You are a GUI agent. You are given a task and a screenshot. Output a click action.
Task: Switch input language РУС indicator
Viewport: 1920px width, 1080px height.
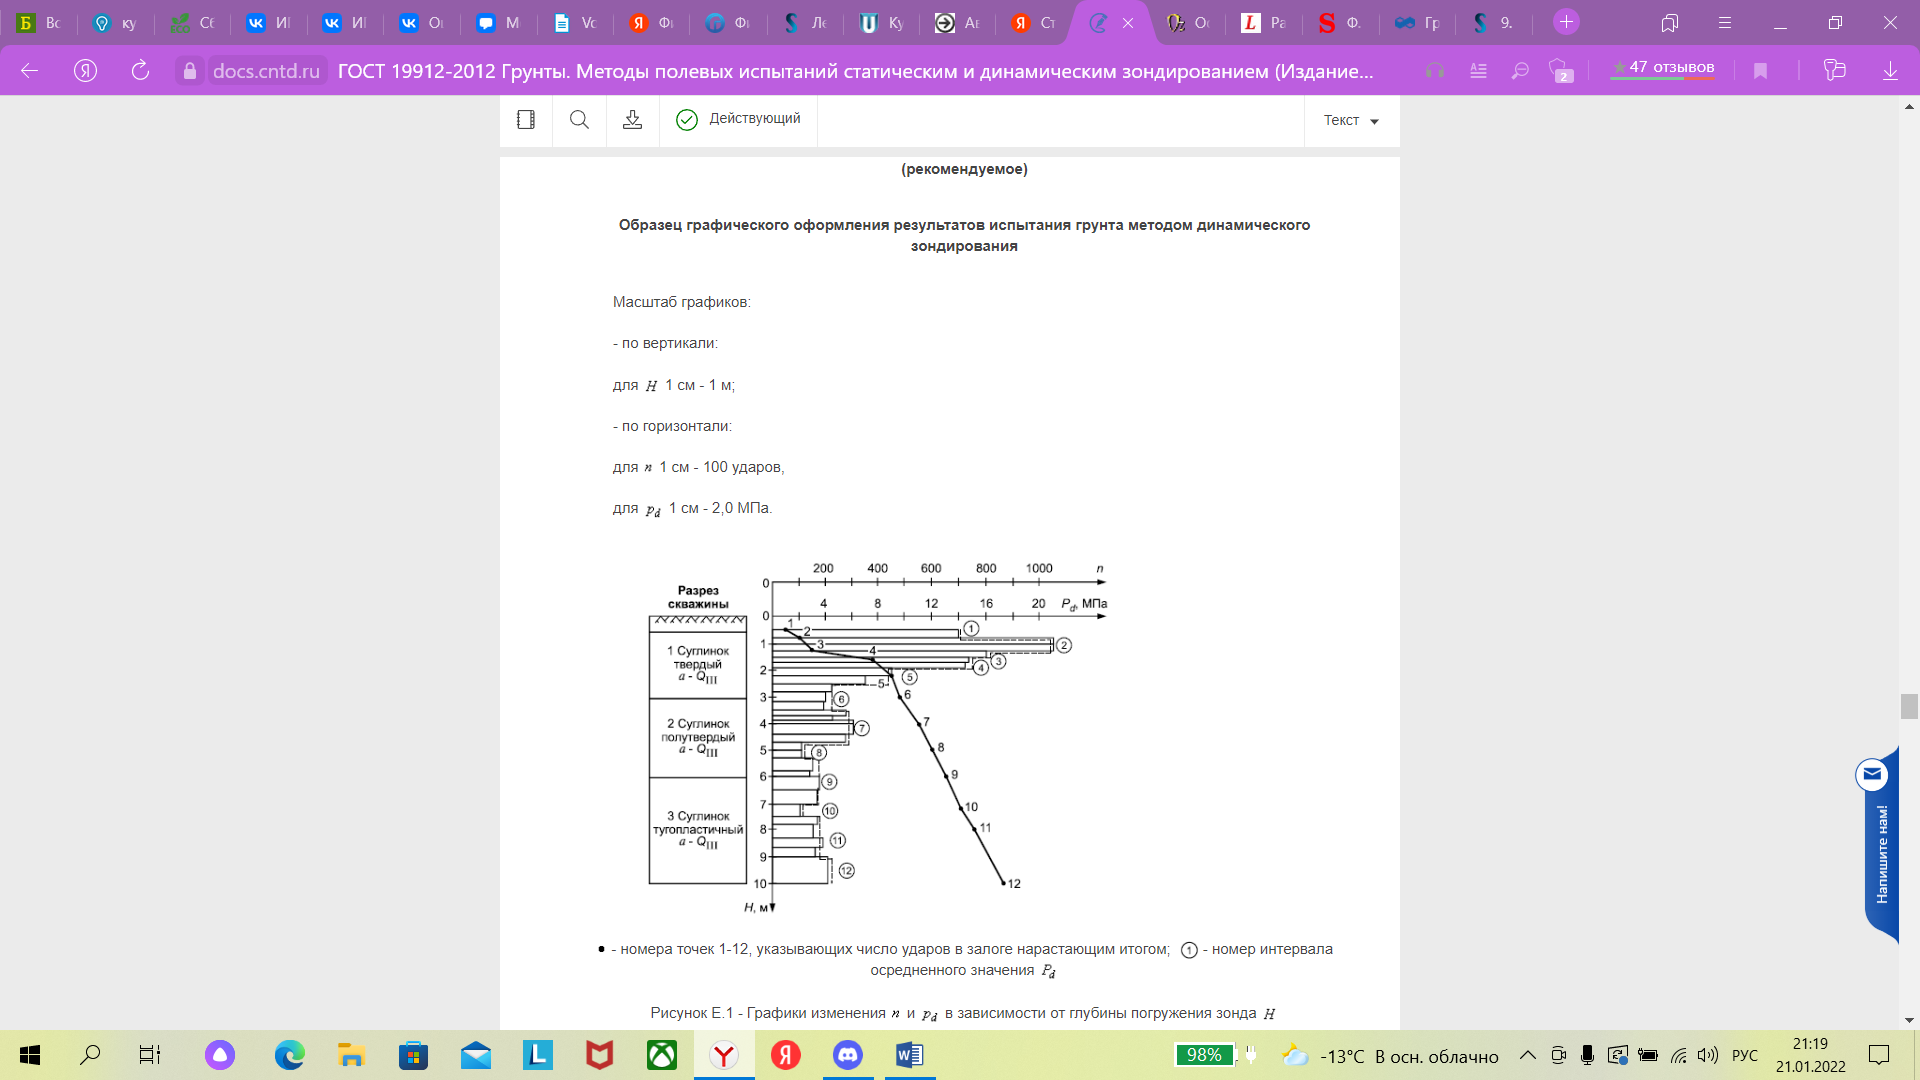tap(1745, 1056)
